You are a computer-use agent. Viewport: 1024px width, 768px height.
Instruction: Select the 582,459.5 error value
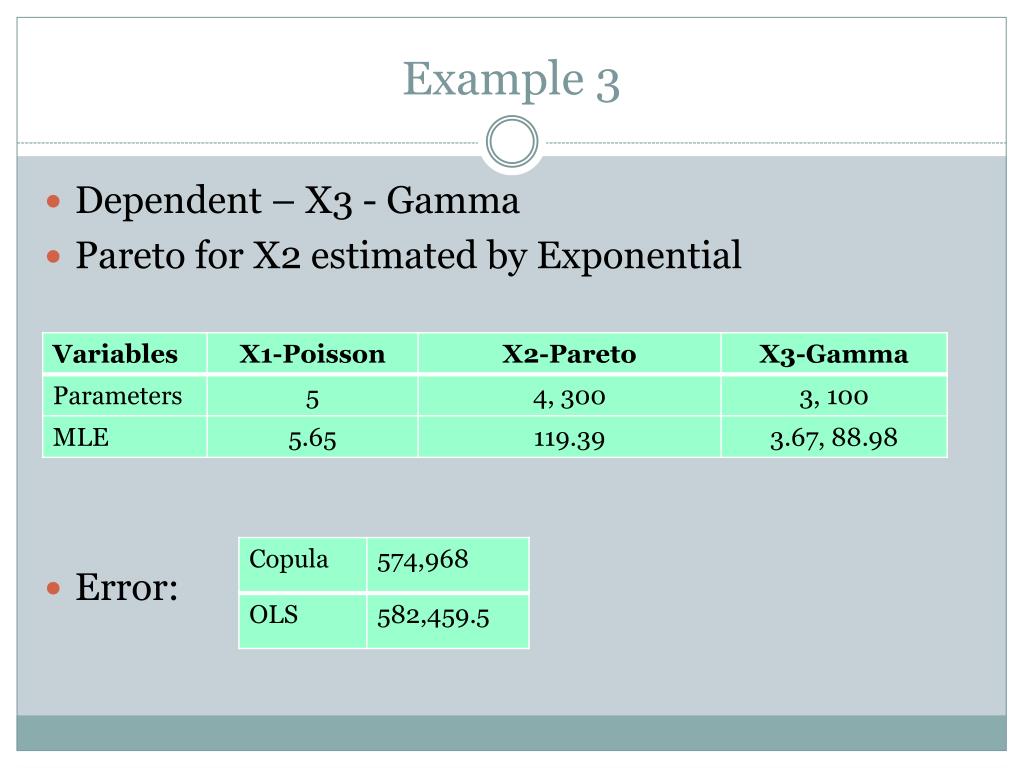coord(448,621)
